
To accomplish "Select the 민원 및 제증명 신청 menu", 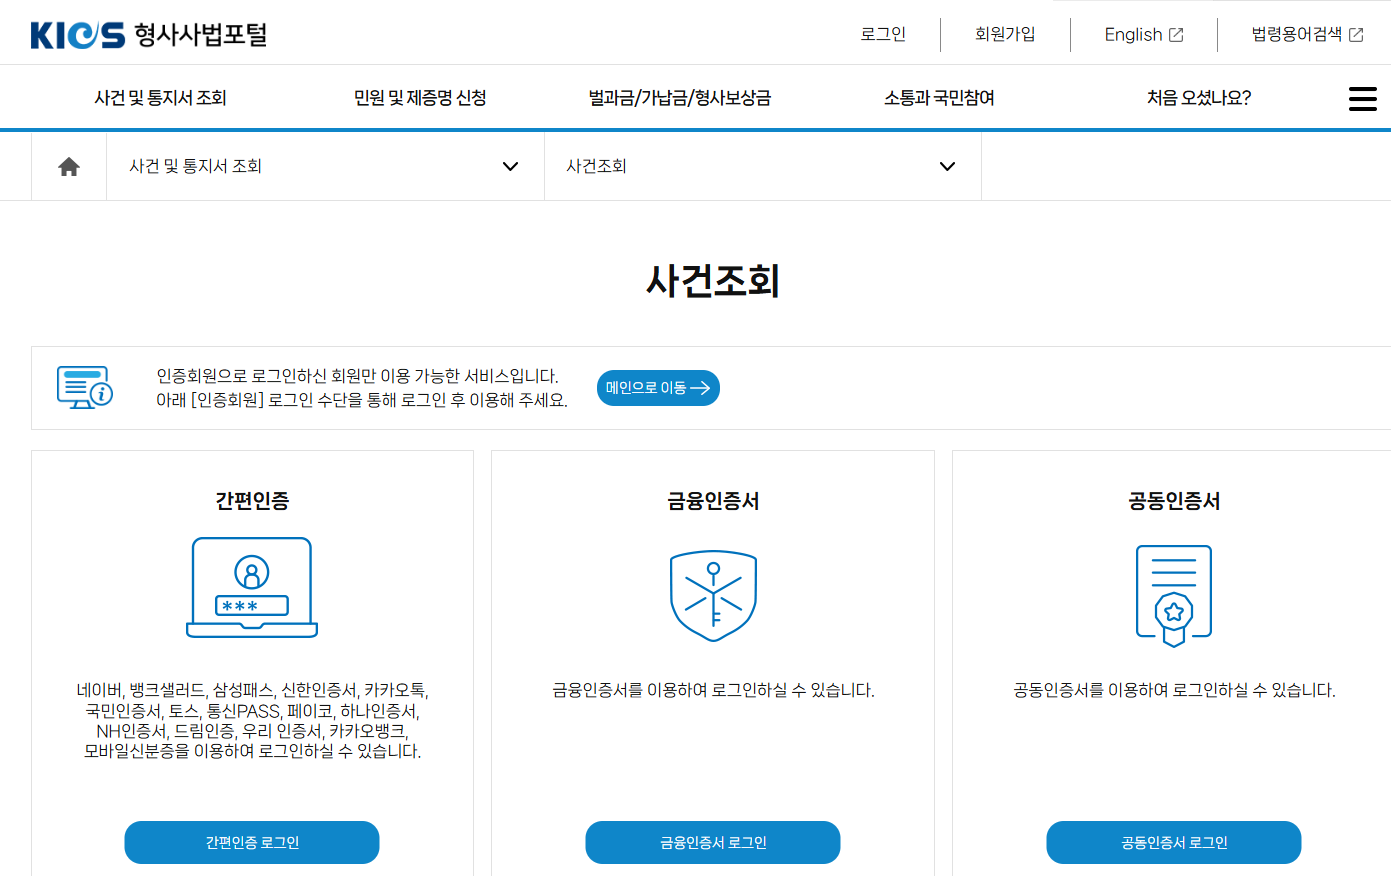I will point(420,97).
